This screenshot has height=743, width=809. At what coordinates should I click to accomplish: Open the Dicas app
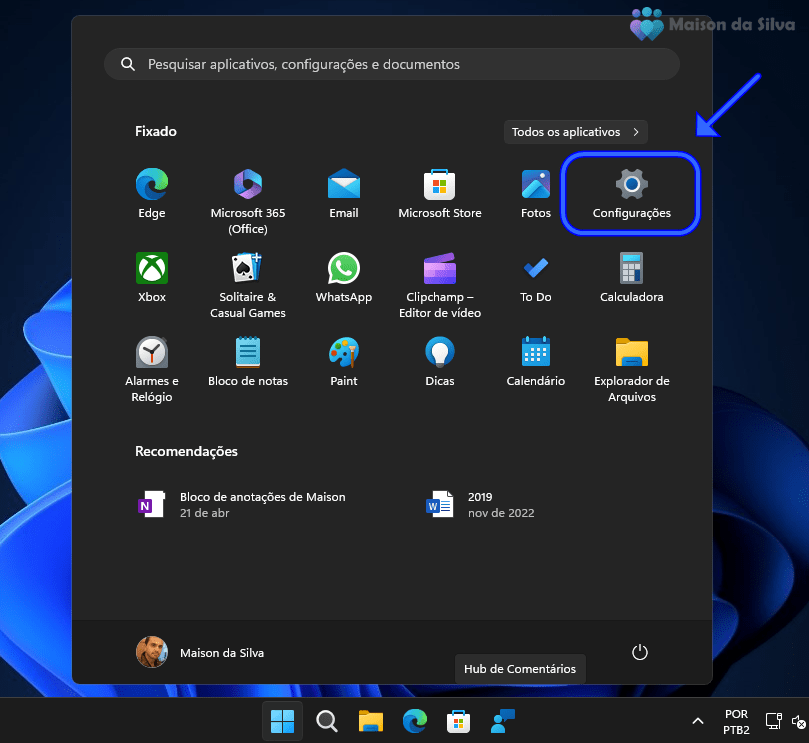coord(440,362)
